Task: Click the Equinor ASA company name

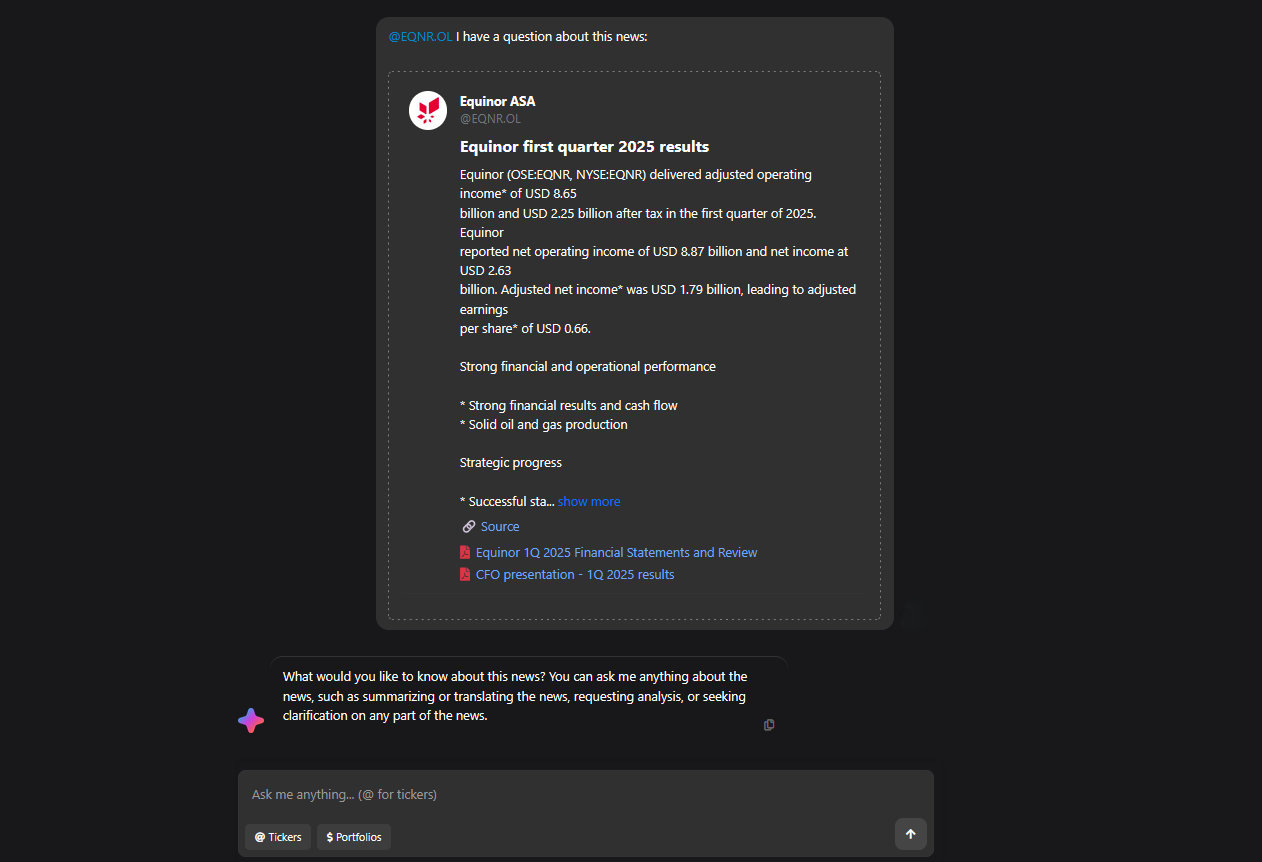Action: [497, 101]
